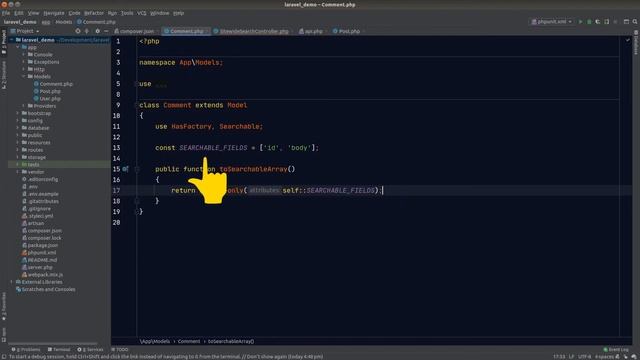This screenshot has height=360, width=640.
Task: Open the phpunit.xml run configuration dropdown
Action: pos(552,22)
